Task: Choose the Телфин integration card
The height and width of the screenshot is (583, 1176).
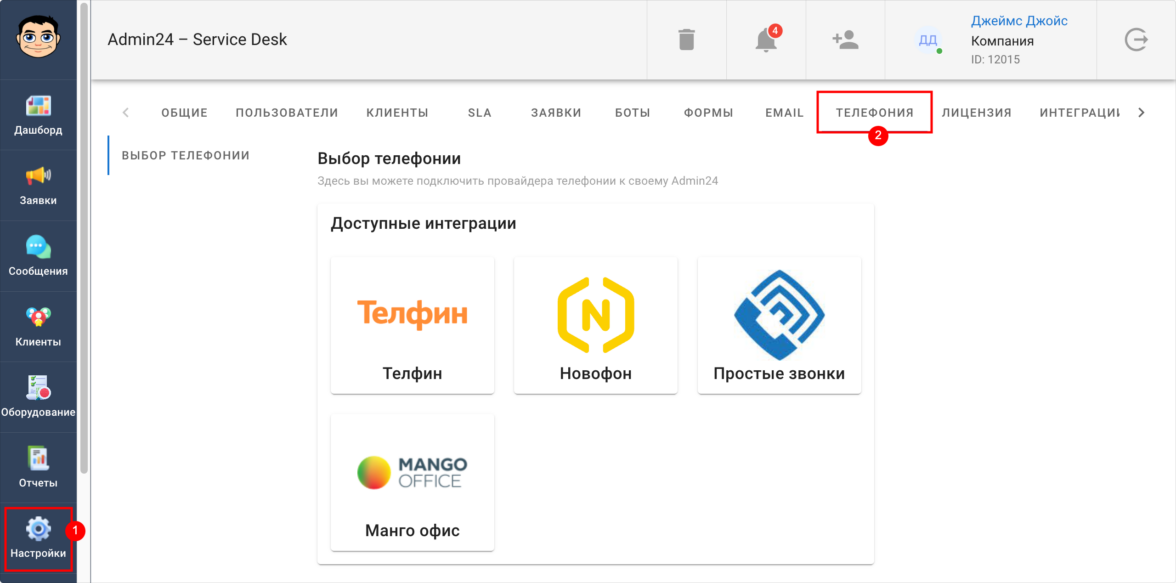Action: 412,325
